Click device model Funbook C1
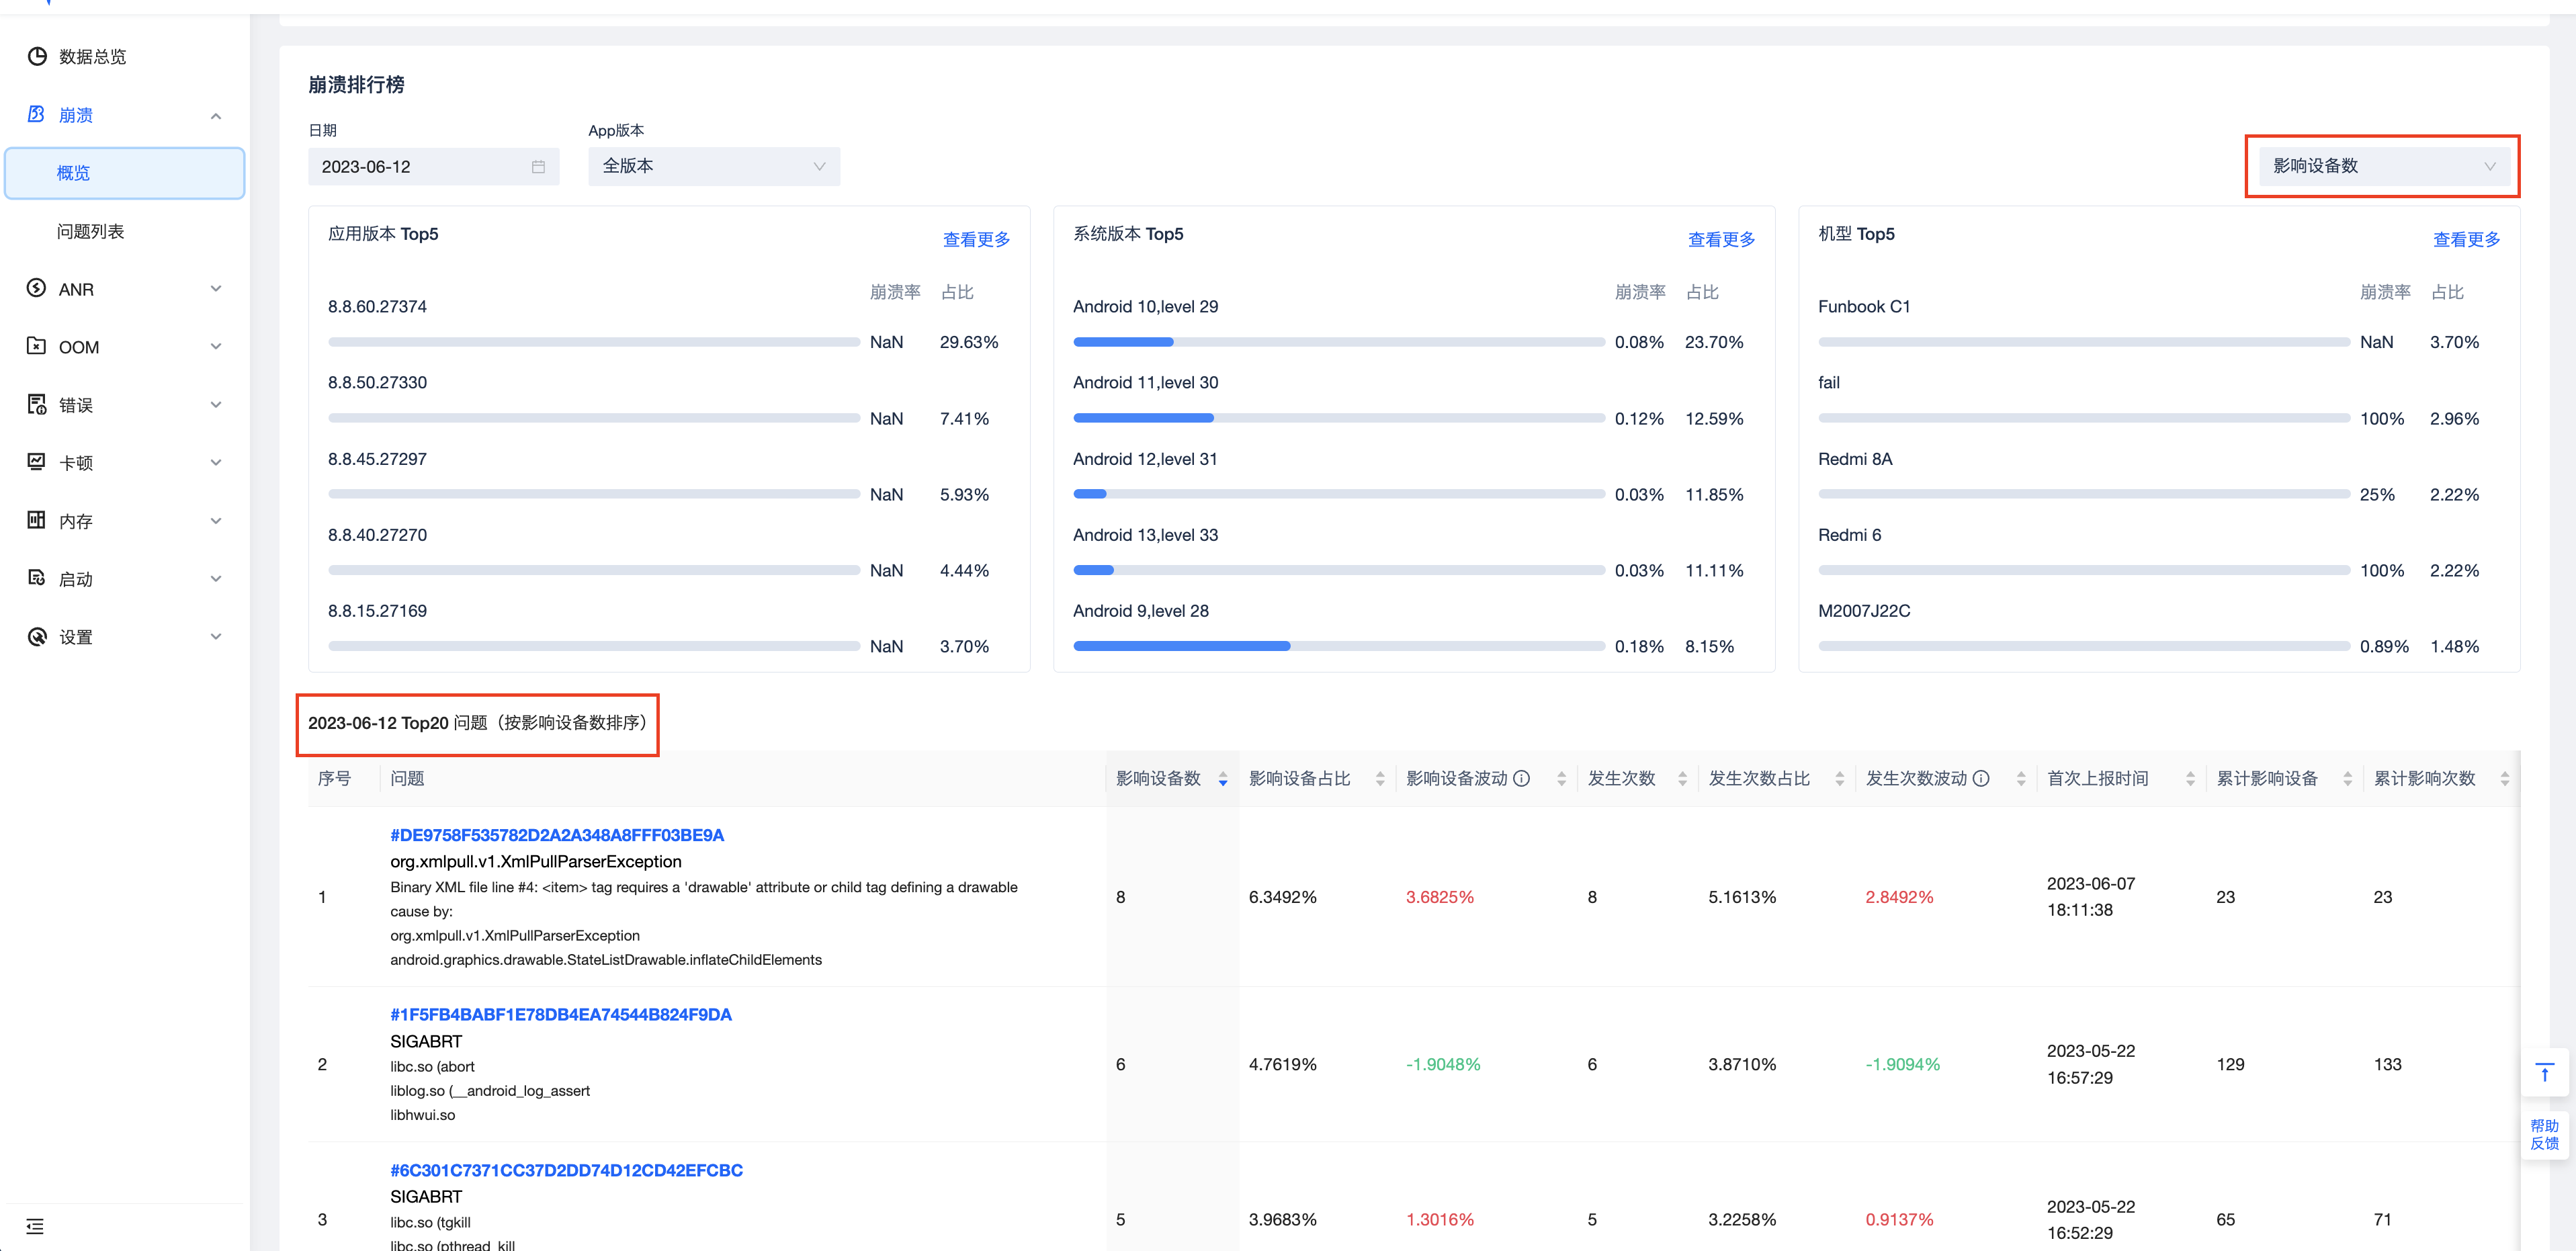This screenshot has height=1251, width=2576. (1864, 306)
